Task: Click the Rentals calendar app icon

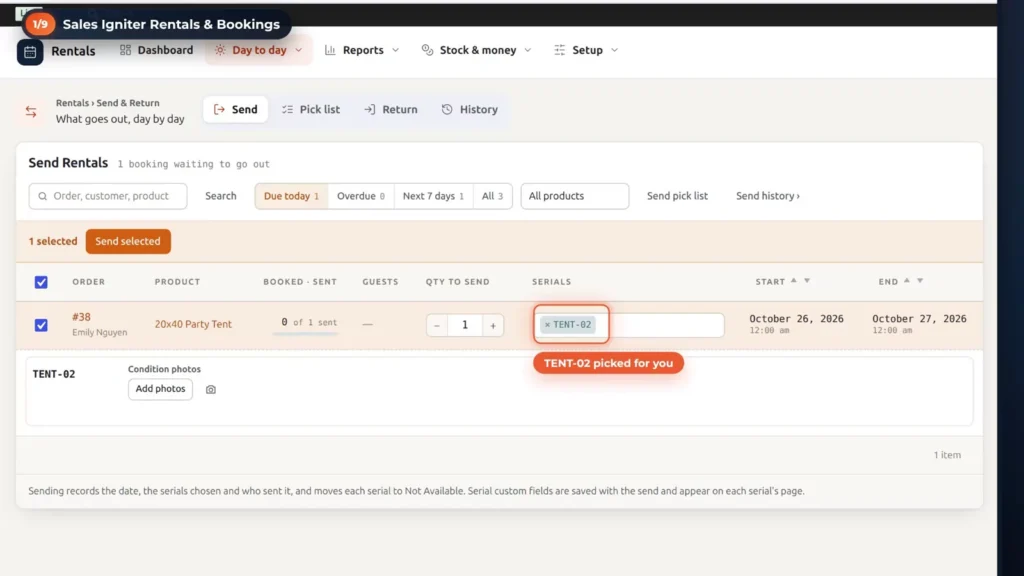Action: (30, 52)
